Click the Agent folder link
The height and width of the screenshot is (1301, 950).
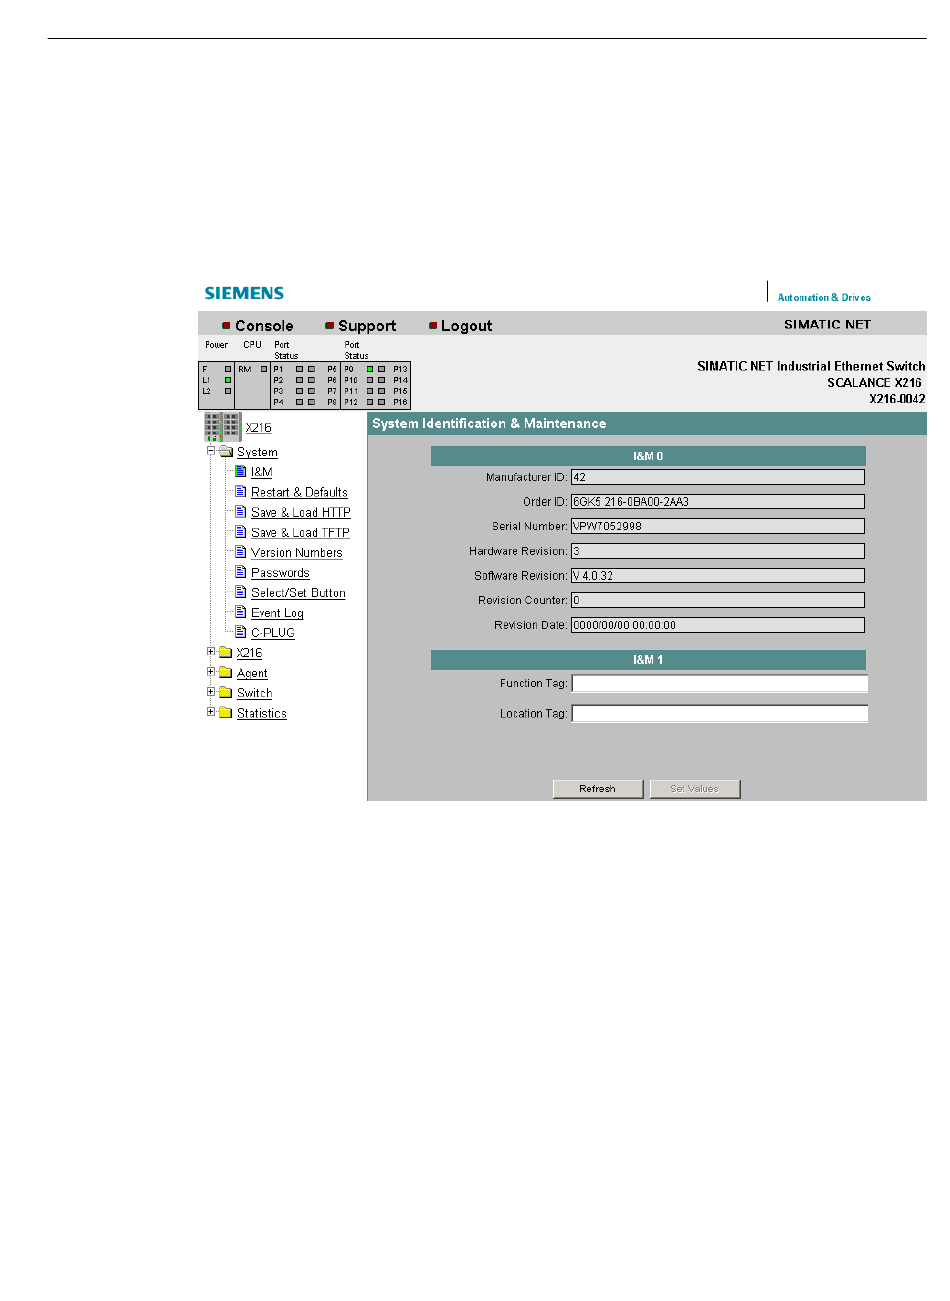pyautogui.click(x=252, y=673)
